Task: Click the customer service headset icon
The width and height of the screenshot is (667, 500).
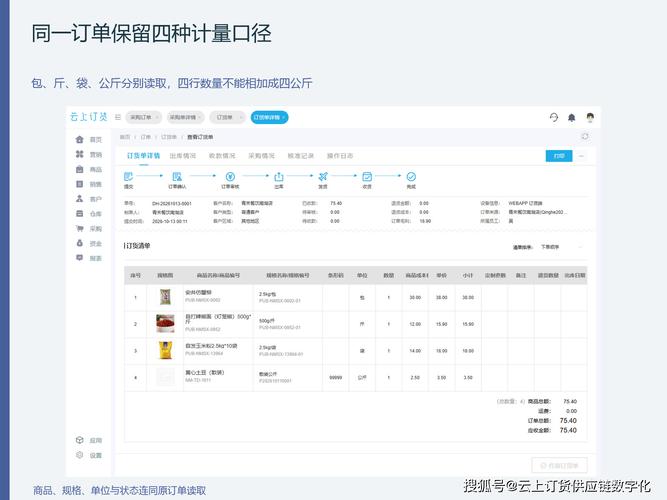Action: pyautogui.click(x=553, y=117)
